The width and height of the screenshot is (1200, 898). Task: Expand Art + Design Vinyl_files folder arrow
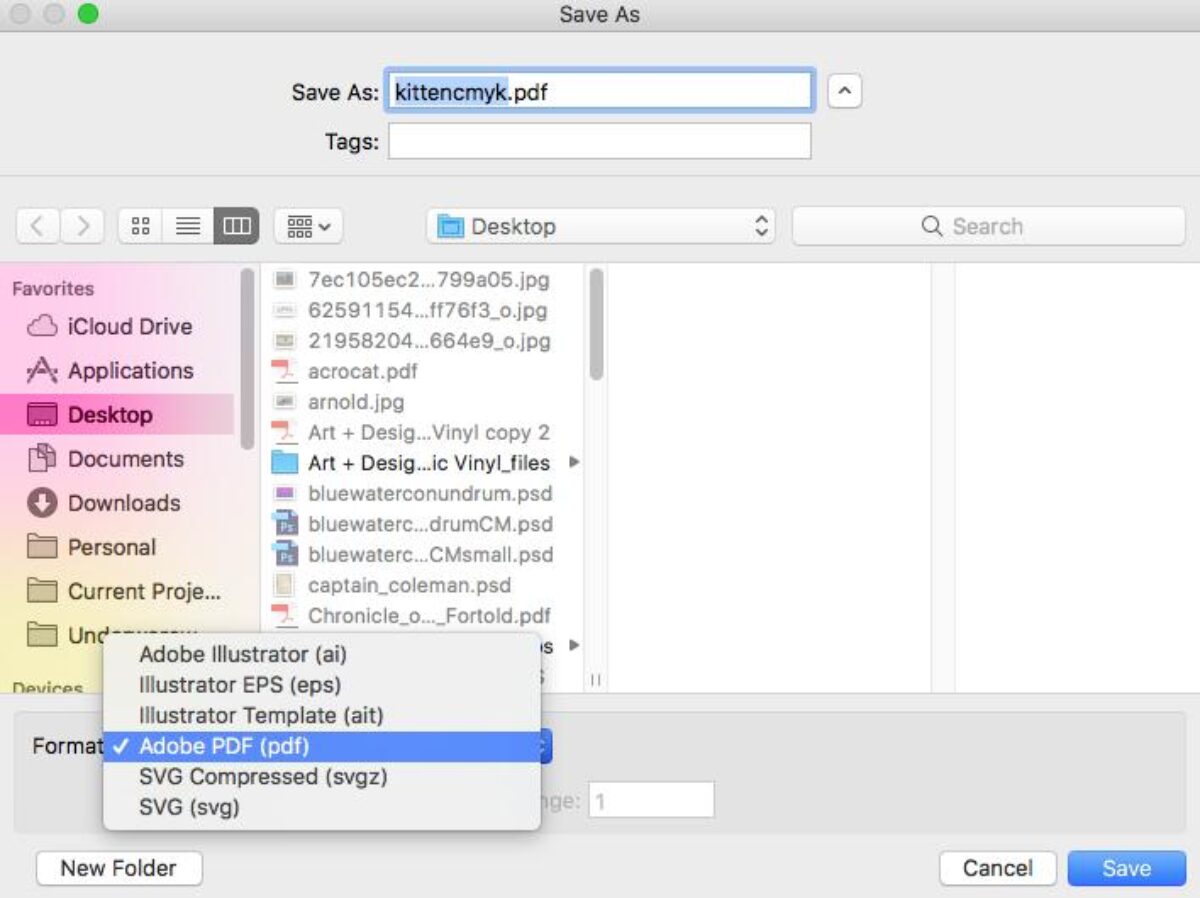pos(574,463)
